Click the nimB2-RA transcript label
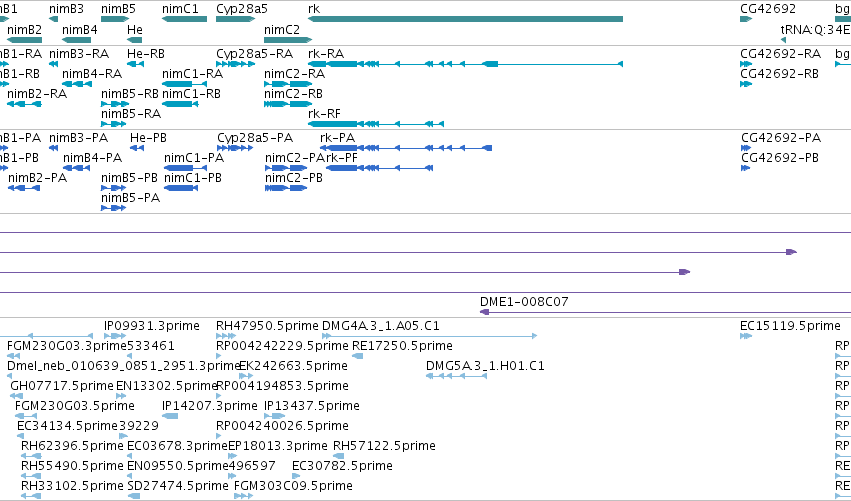 (37, 94)
